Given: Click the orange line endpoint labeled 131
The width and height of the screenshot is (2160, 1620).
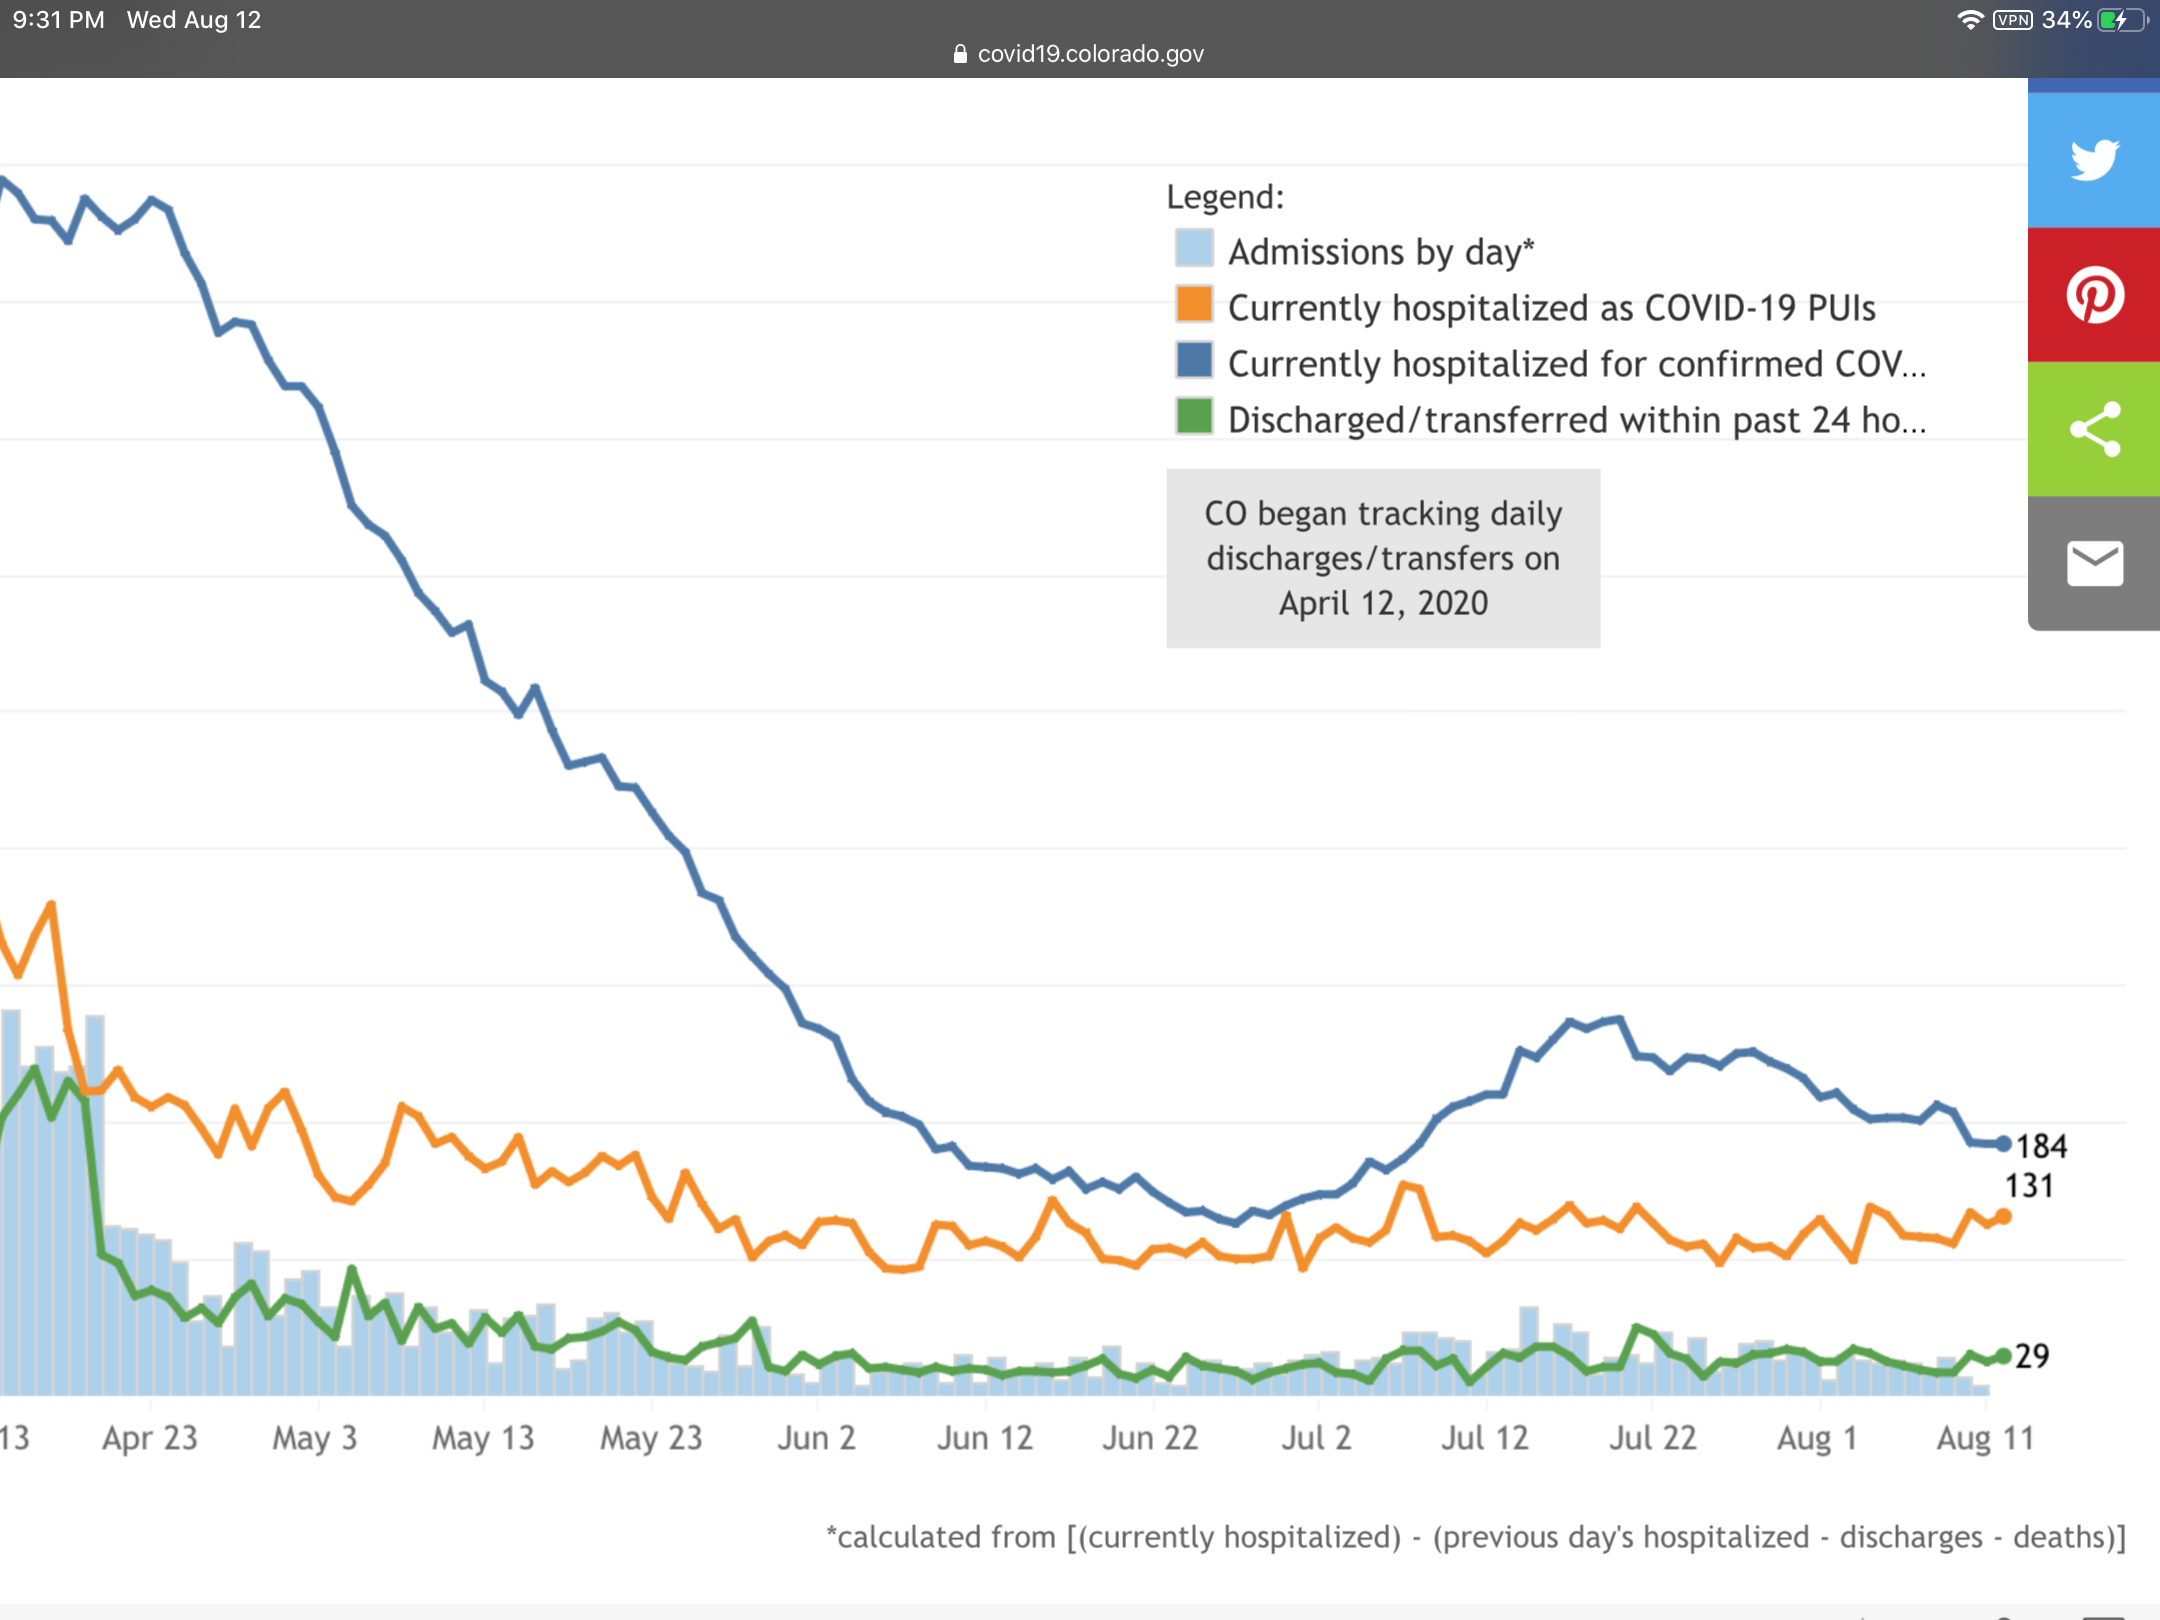Looking at the screenshot, I should point(2003,1216).
